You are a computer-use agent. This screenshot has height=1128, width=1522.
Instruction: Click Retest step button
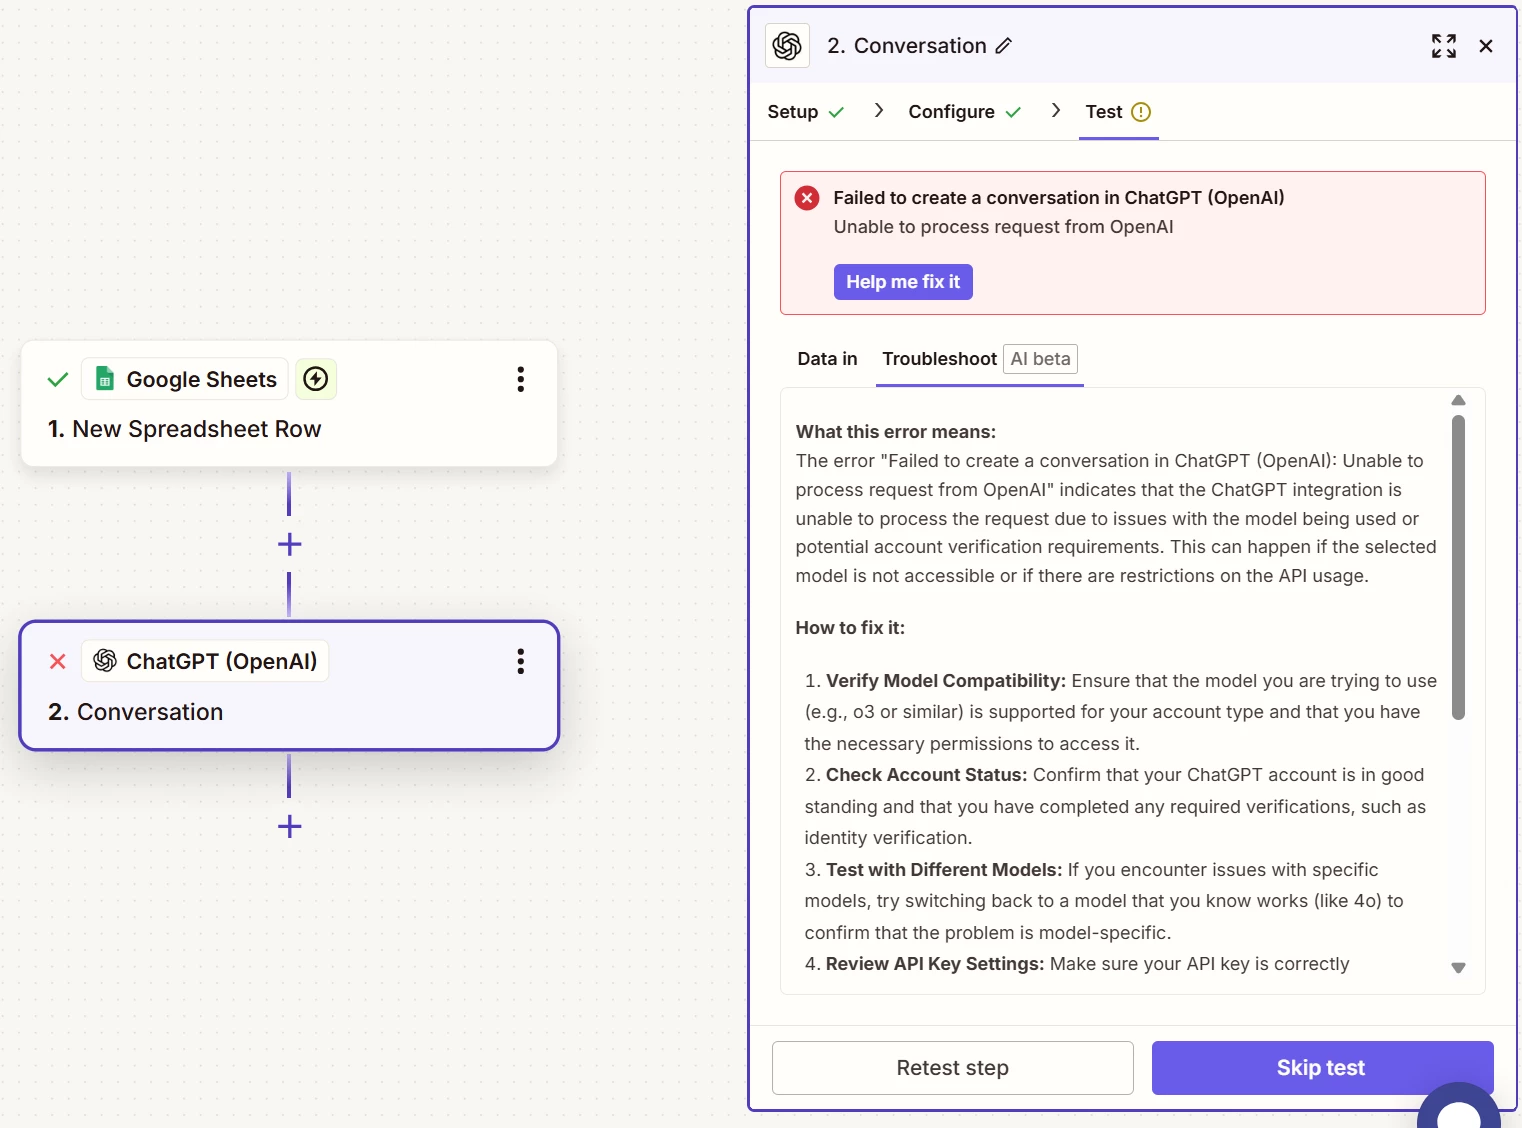coord(952,1068)
